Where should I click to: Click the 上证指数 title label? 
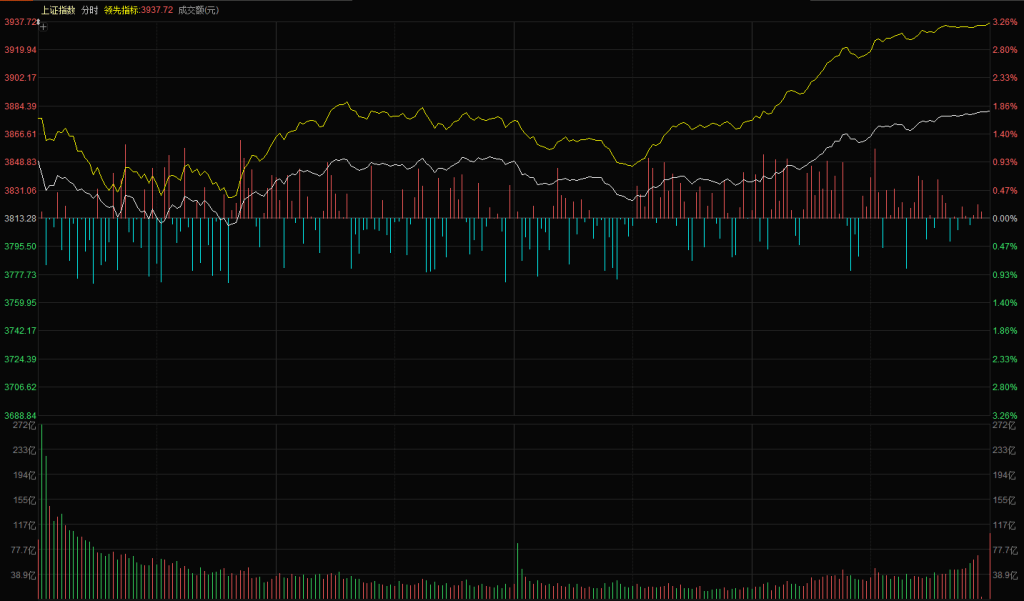(58, 9)
